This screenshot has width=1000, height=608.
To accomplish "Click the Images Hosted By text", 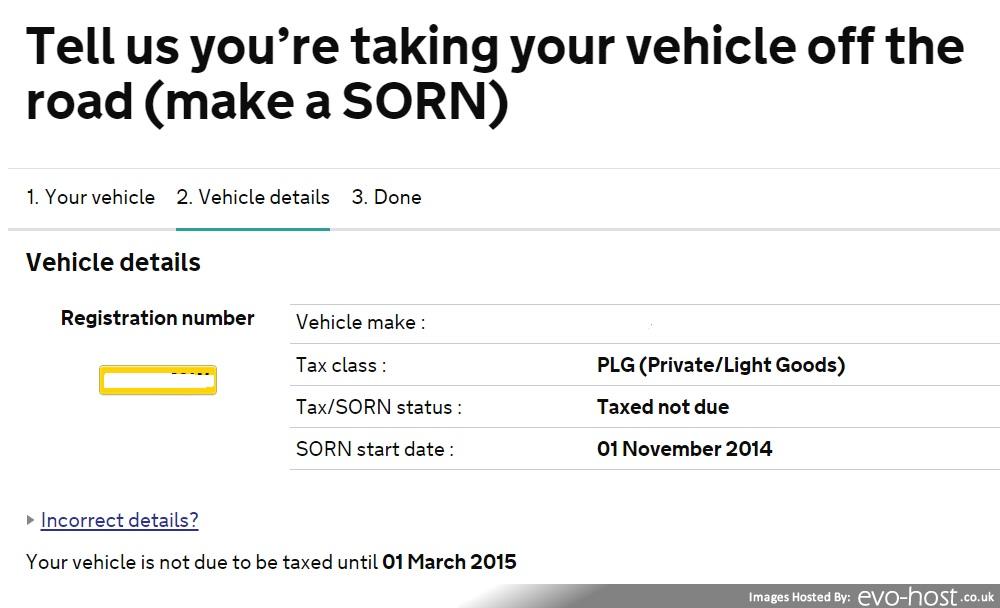I will tap(799, 597).
